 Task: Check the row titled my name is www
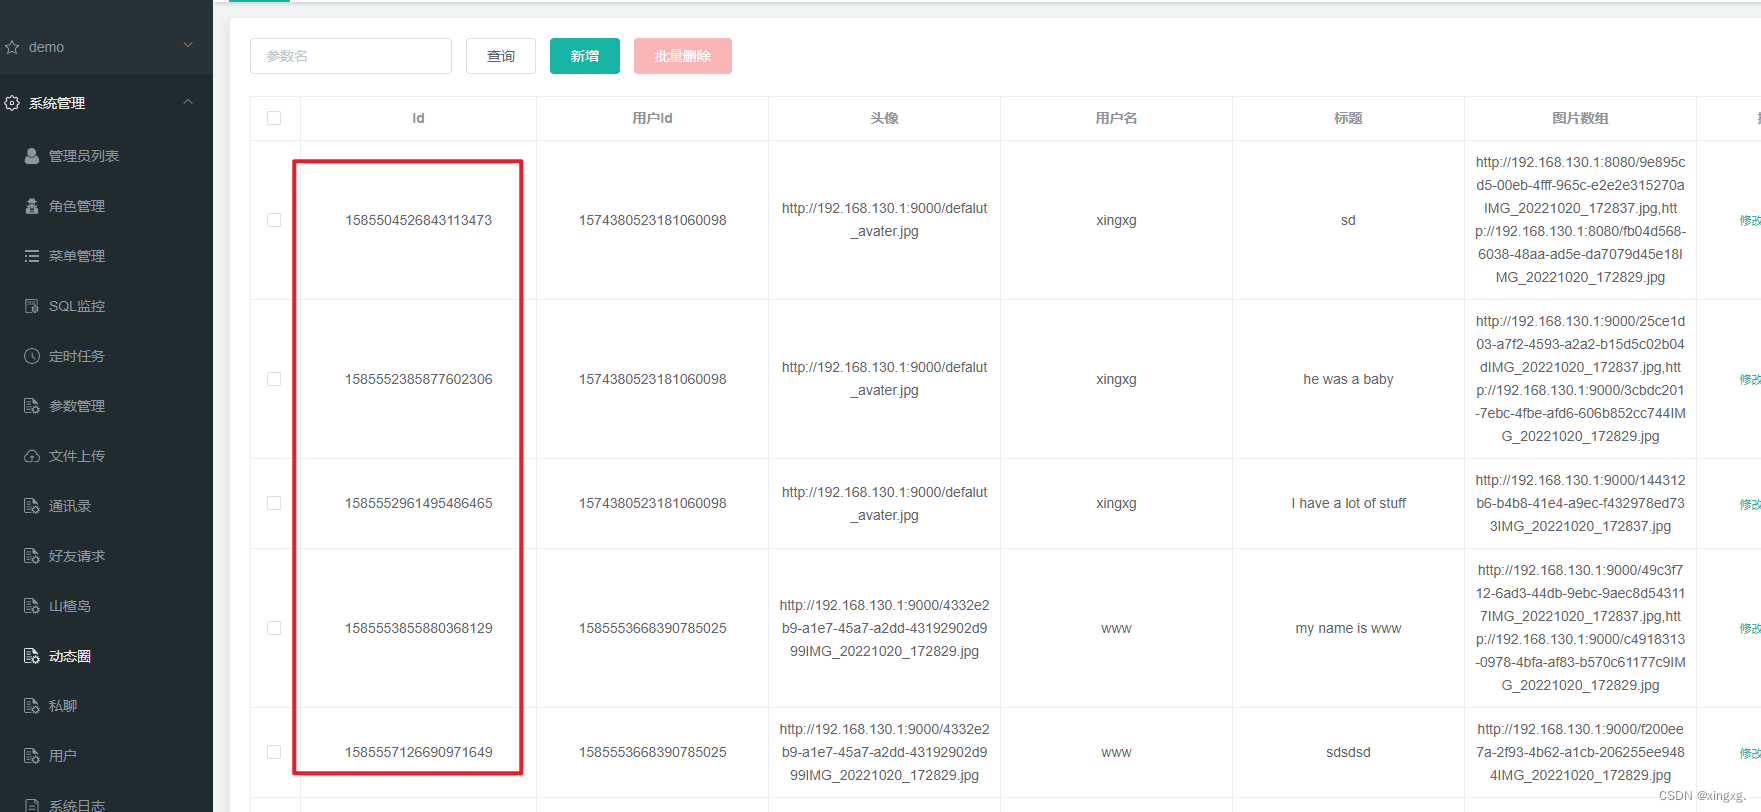coord(274,628)
